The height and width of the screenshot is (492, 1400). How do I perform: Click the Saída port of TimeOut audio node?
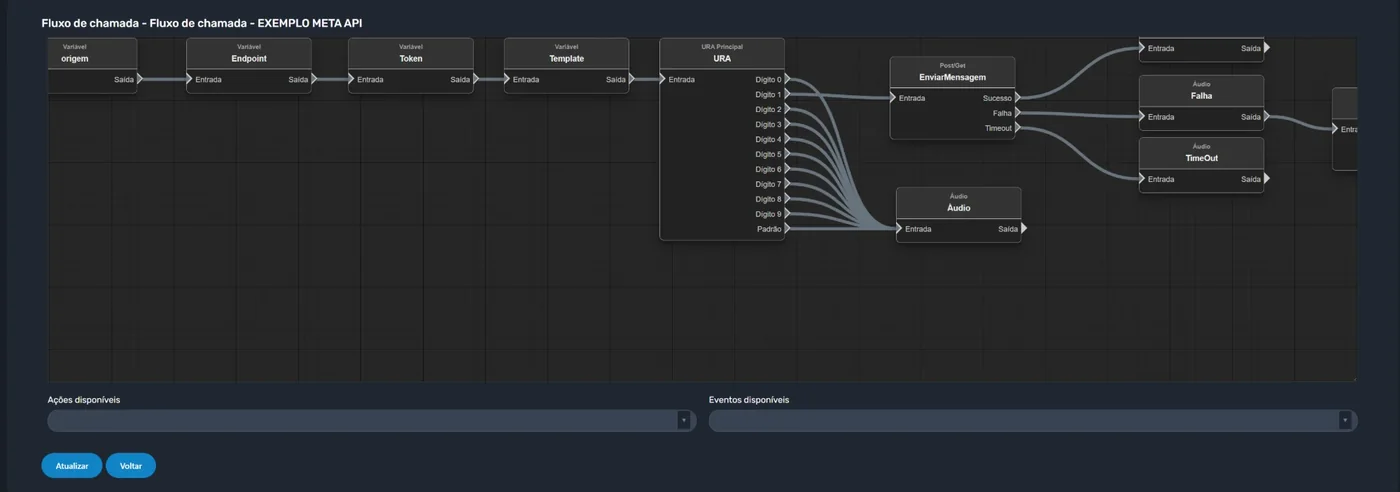(1268, 179)
